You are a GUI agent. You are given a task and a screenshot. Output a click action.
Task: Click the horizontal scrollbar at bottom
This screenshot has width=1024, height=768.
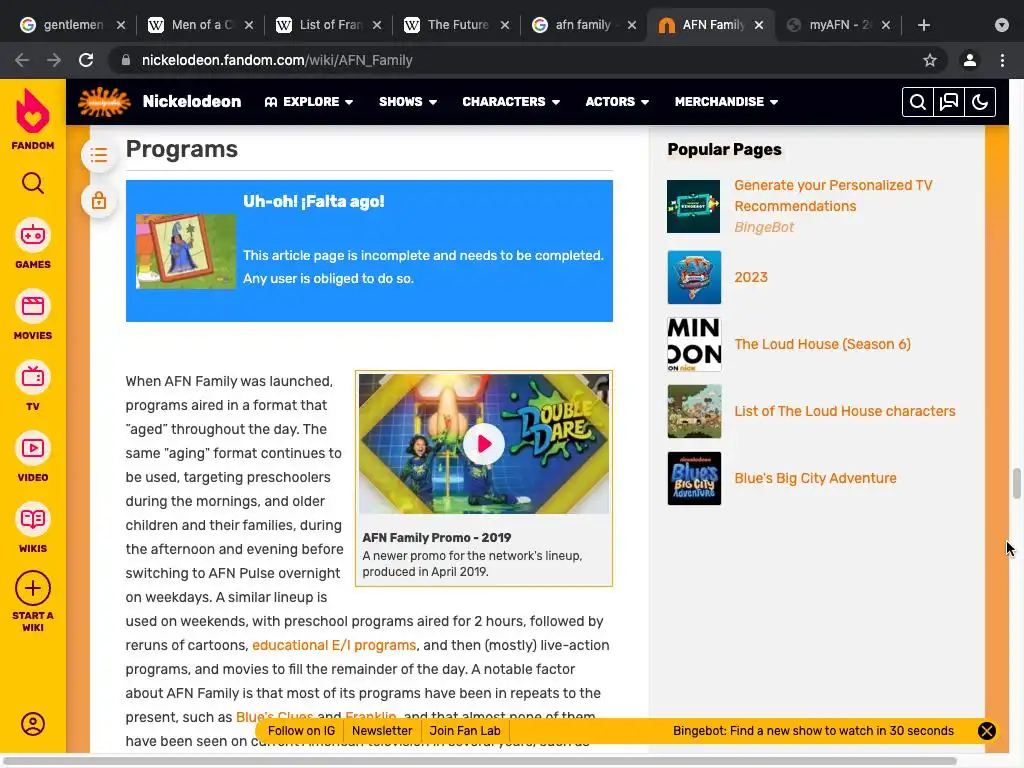pyautogui.click(x=480, y=761)
